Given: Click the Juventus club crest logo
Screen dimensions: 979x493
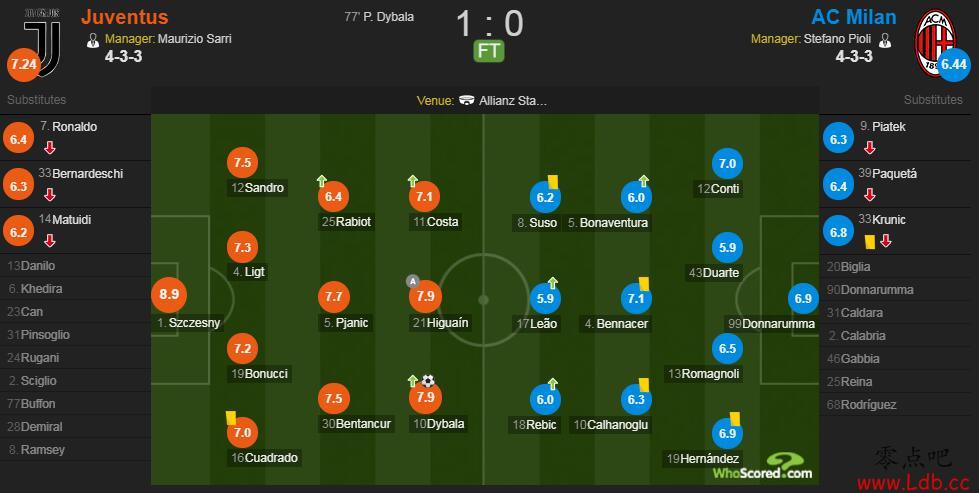Looking at the screenshot, I should [x=42, y=42].
